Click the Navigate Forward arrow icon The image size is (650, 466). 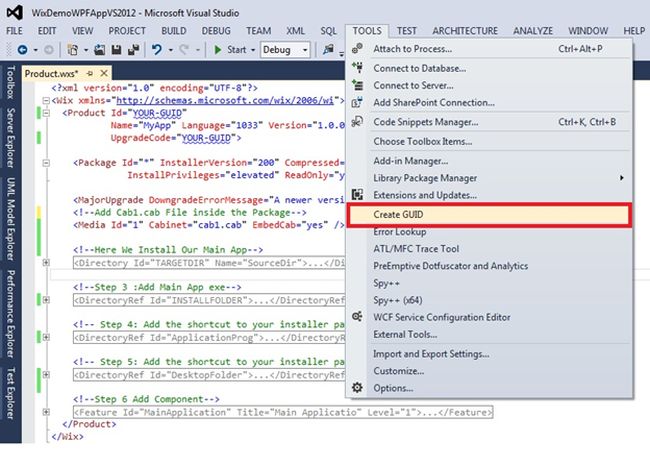[49, 50]
